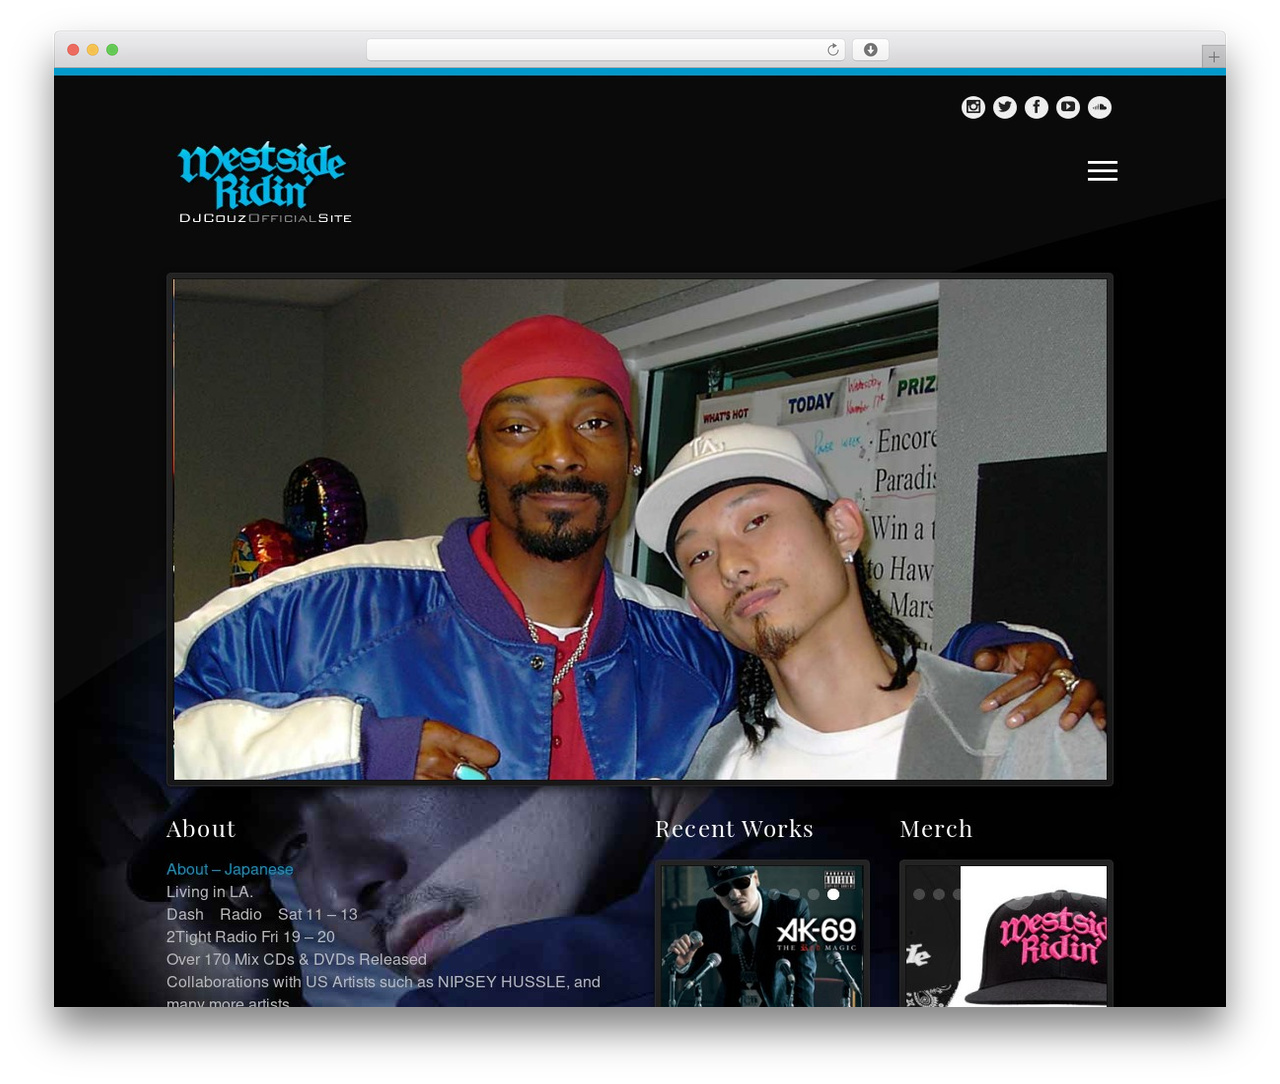
Task: Click the '2Tight Radio Fri 19 – 20' line
Action: point(250,937)
